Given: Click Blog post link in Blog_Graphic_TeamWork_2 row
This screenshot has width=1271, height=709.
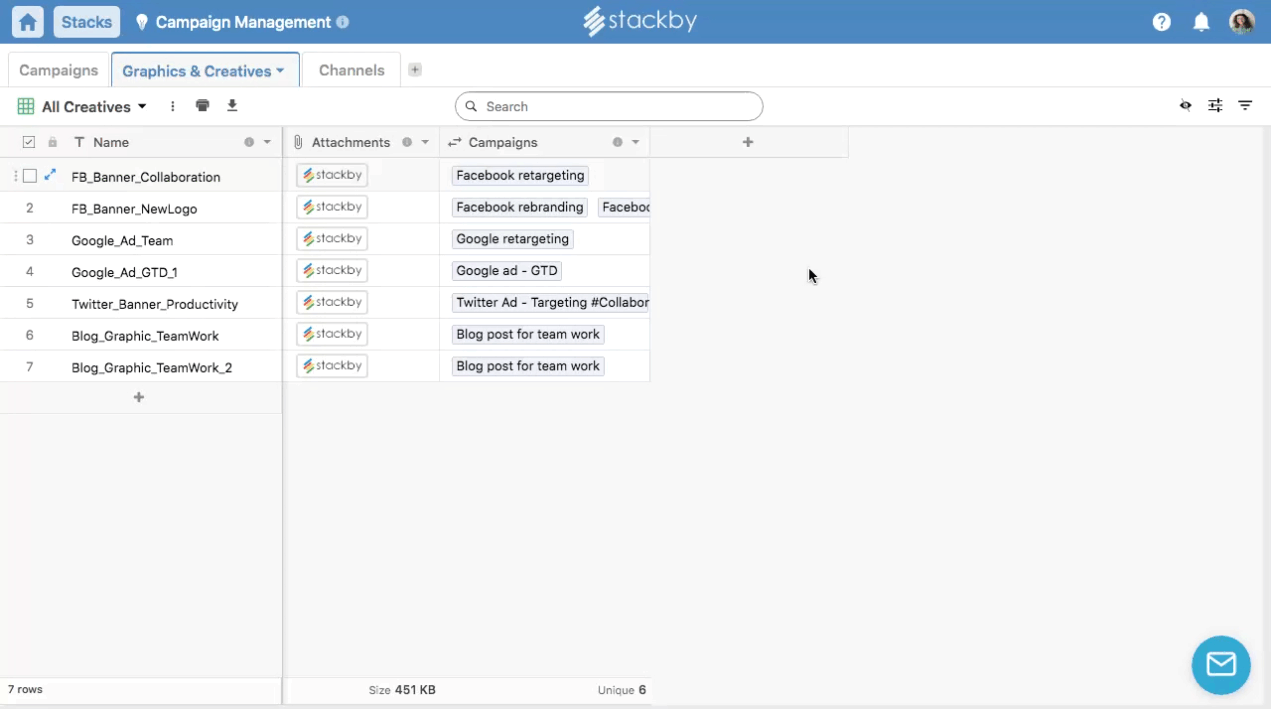Looking at the screenshot, I should [x=528, y=366].
